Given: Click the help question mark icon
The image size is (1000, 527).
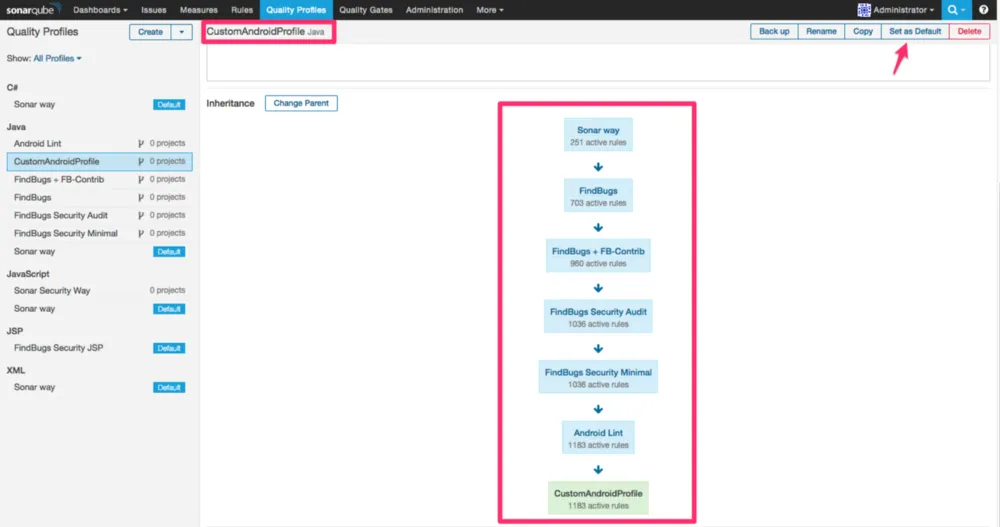Looking at the screenshot, I should (x=984, y=10).
